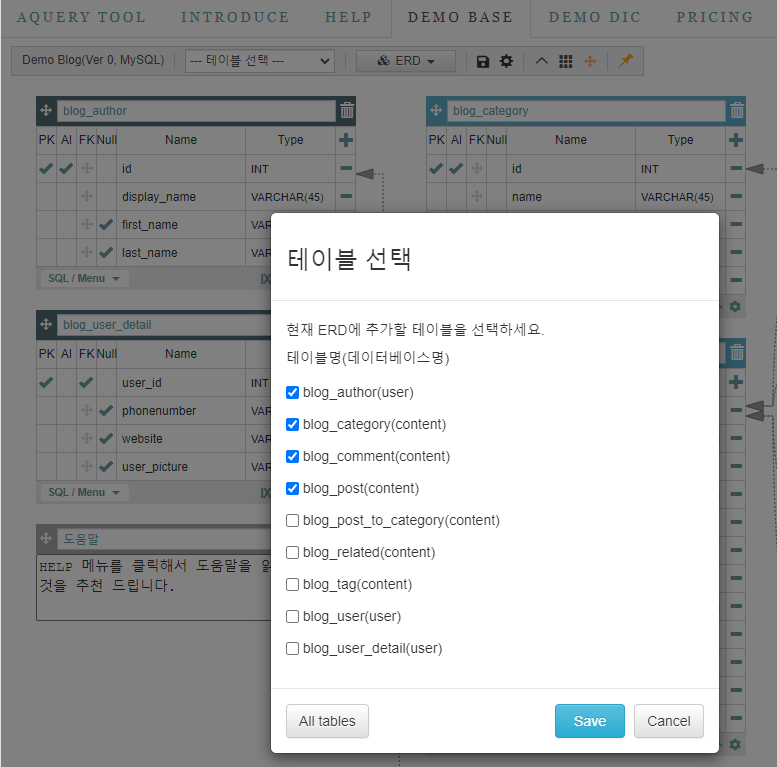The image size is (777, 767).
Task: Click the orange move arrows toolbar icon
Action: point(590,61)
